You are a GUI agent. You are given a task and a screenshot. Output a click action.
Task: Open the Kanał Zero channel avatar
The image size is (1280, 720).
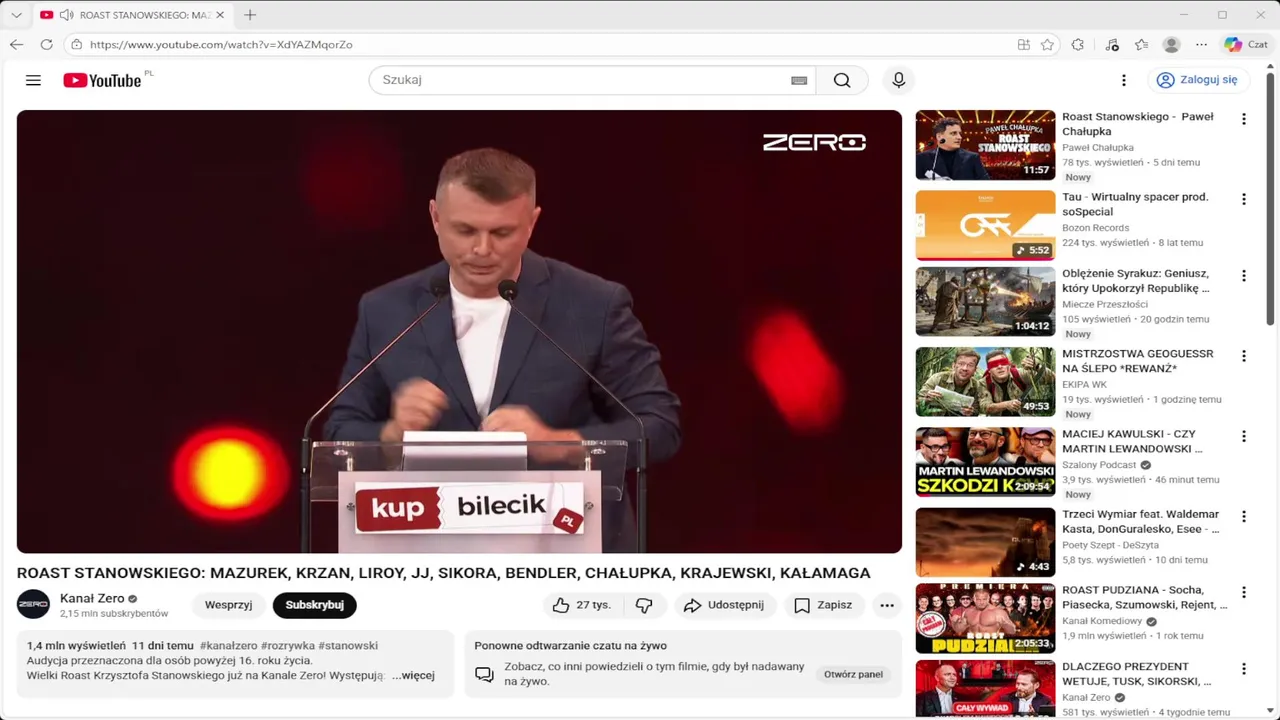[x=33, y=605]
